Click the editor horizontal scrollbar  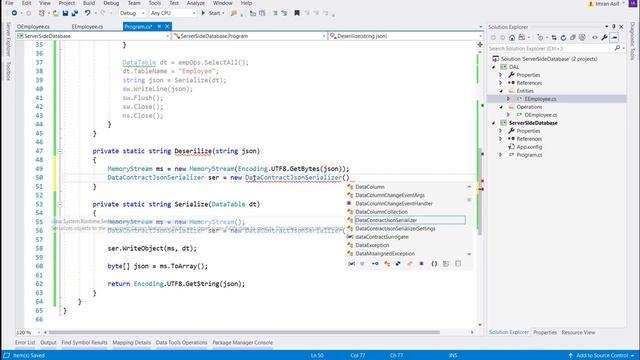click(244, 332)
